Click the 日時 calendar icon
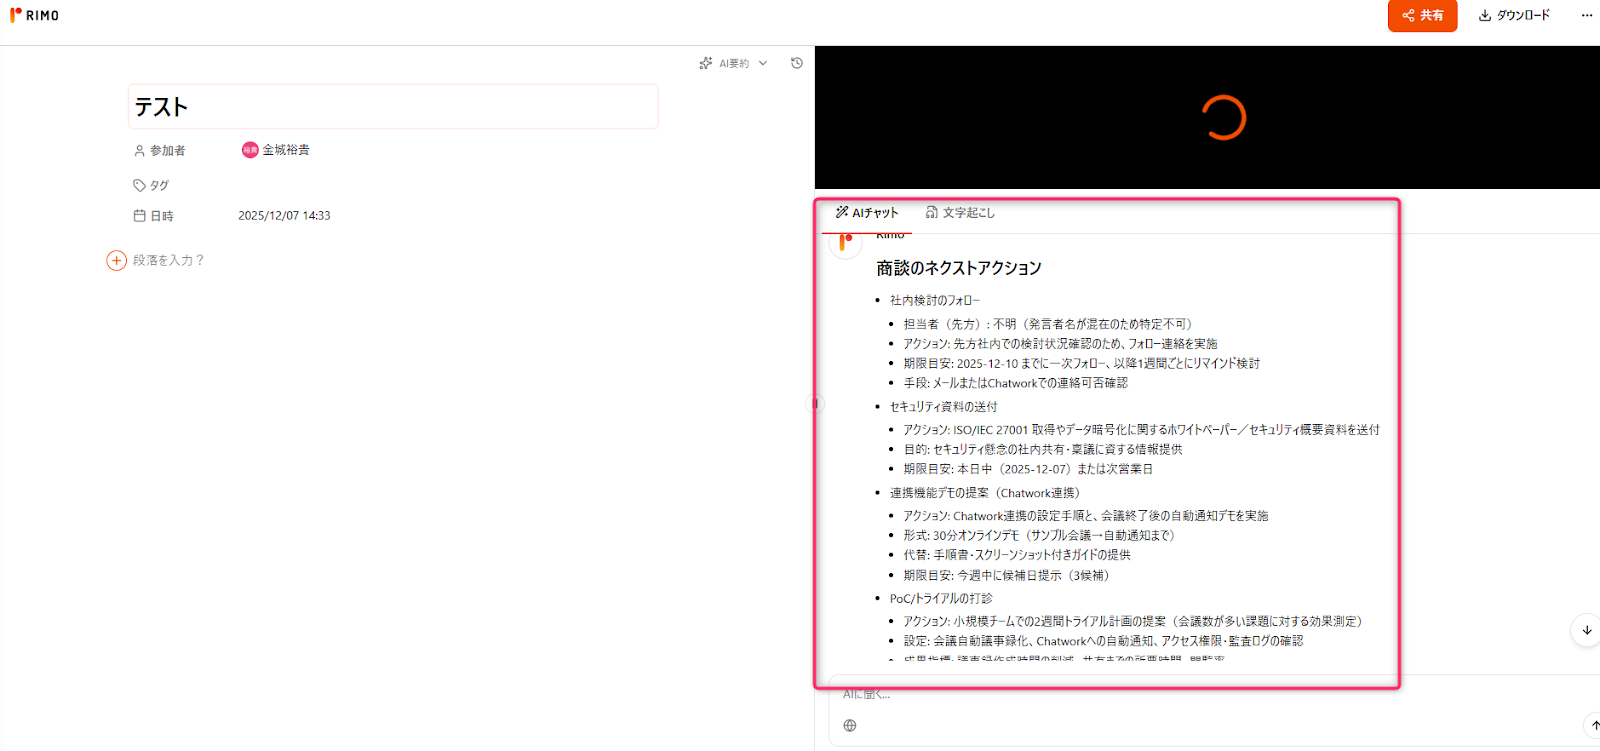The height and width of the screenshot is (751, 1600). 140,216
